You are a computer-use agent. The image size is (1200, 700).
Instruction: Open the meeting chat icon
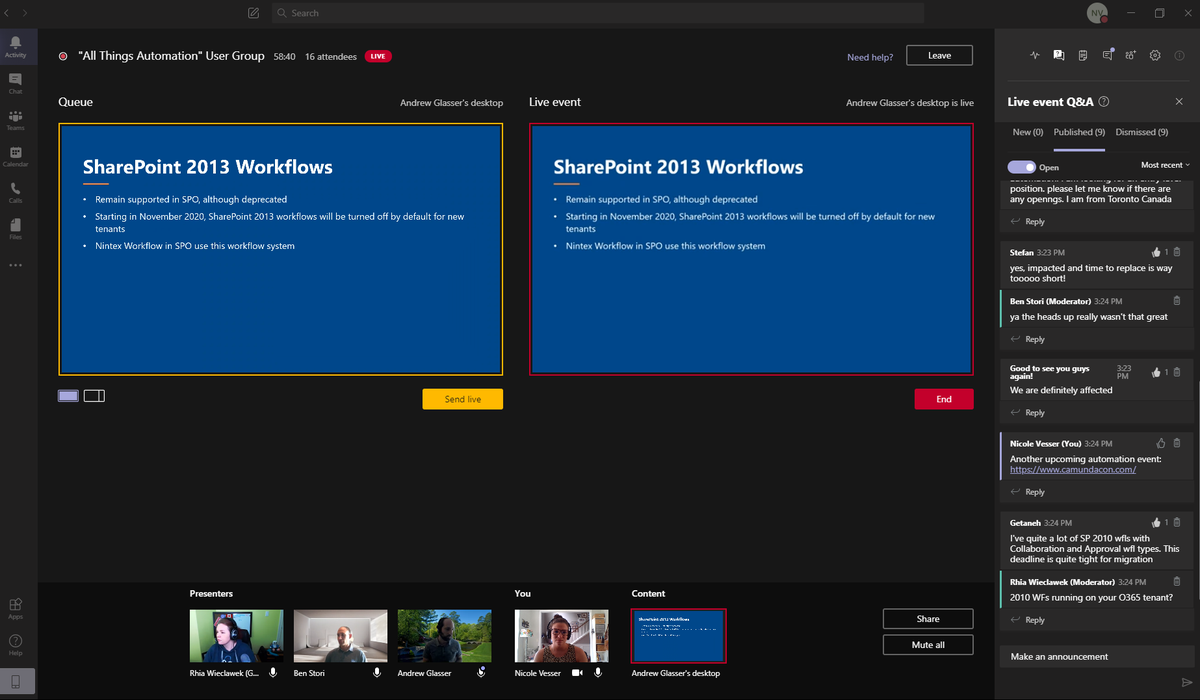[1107, 55]
